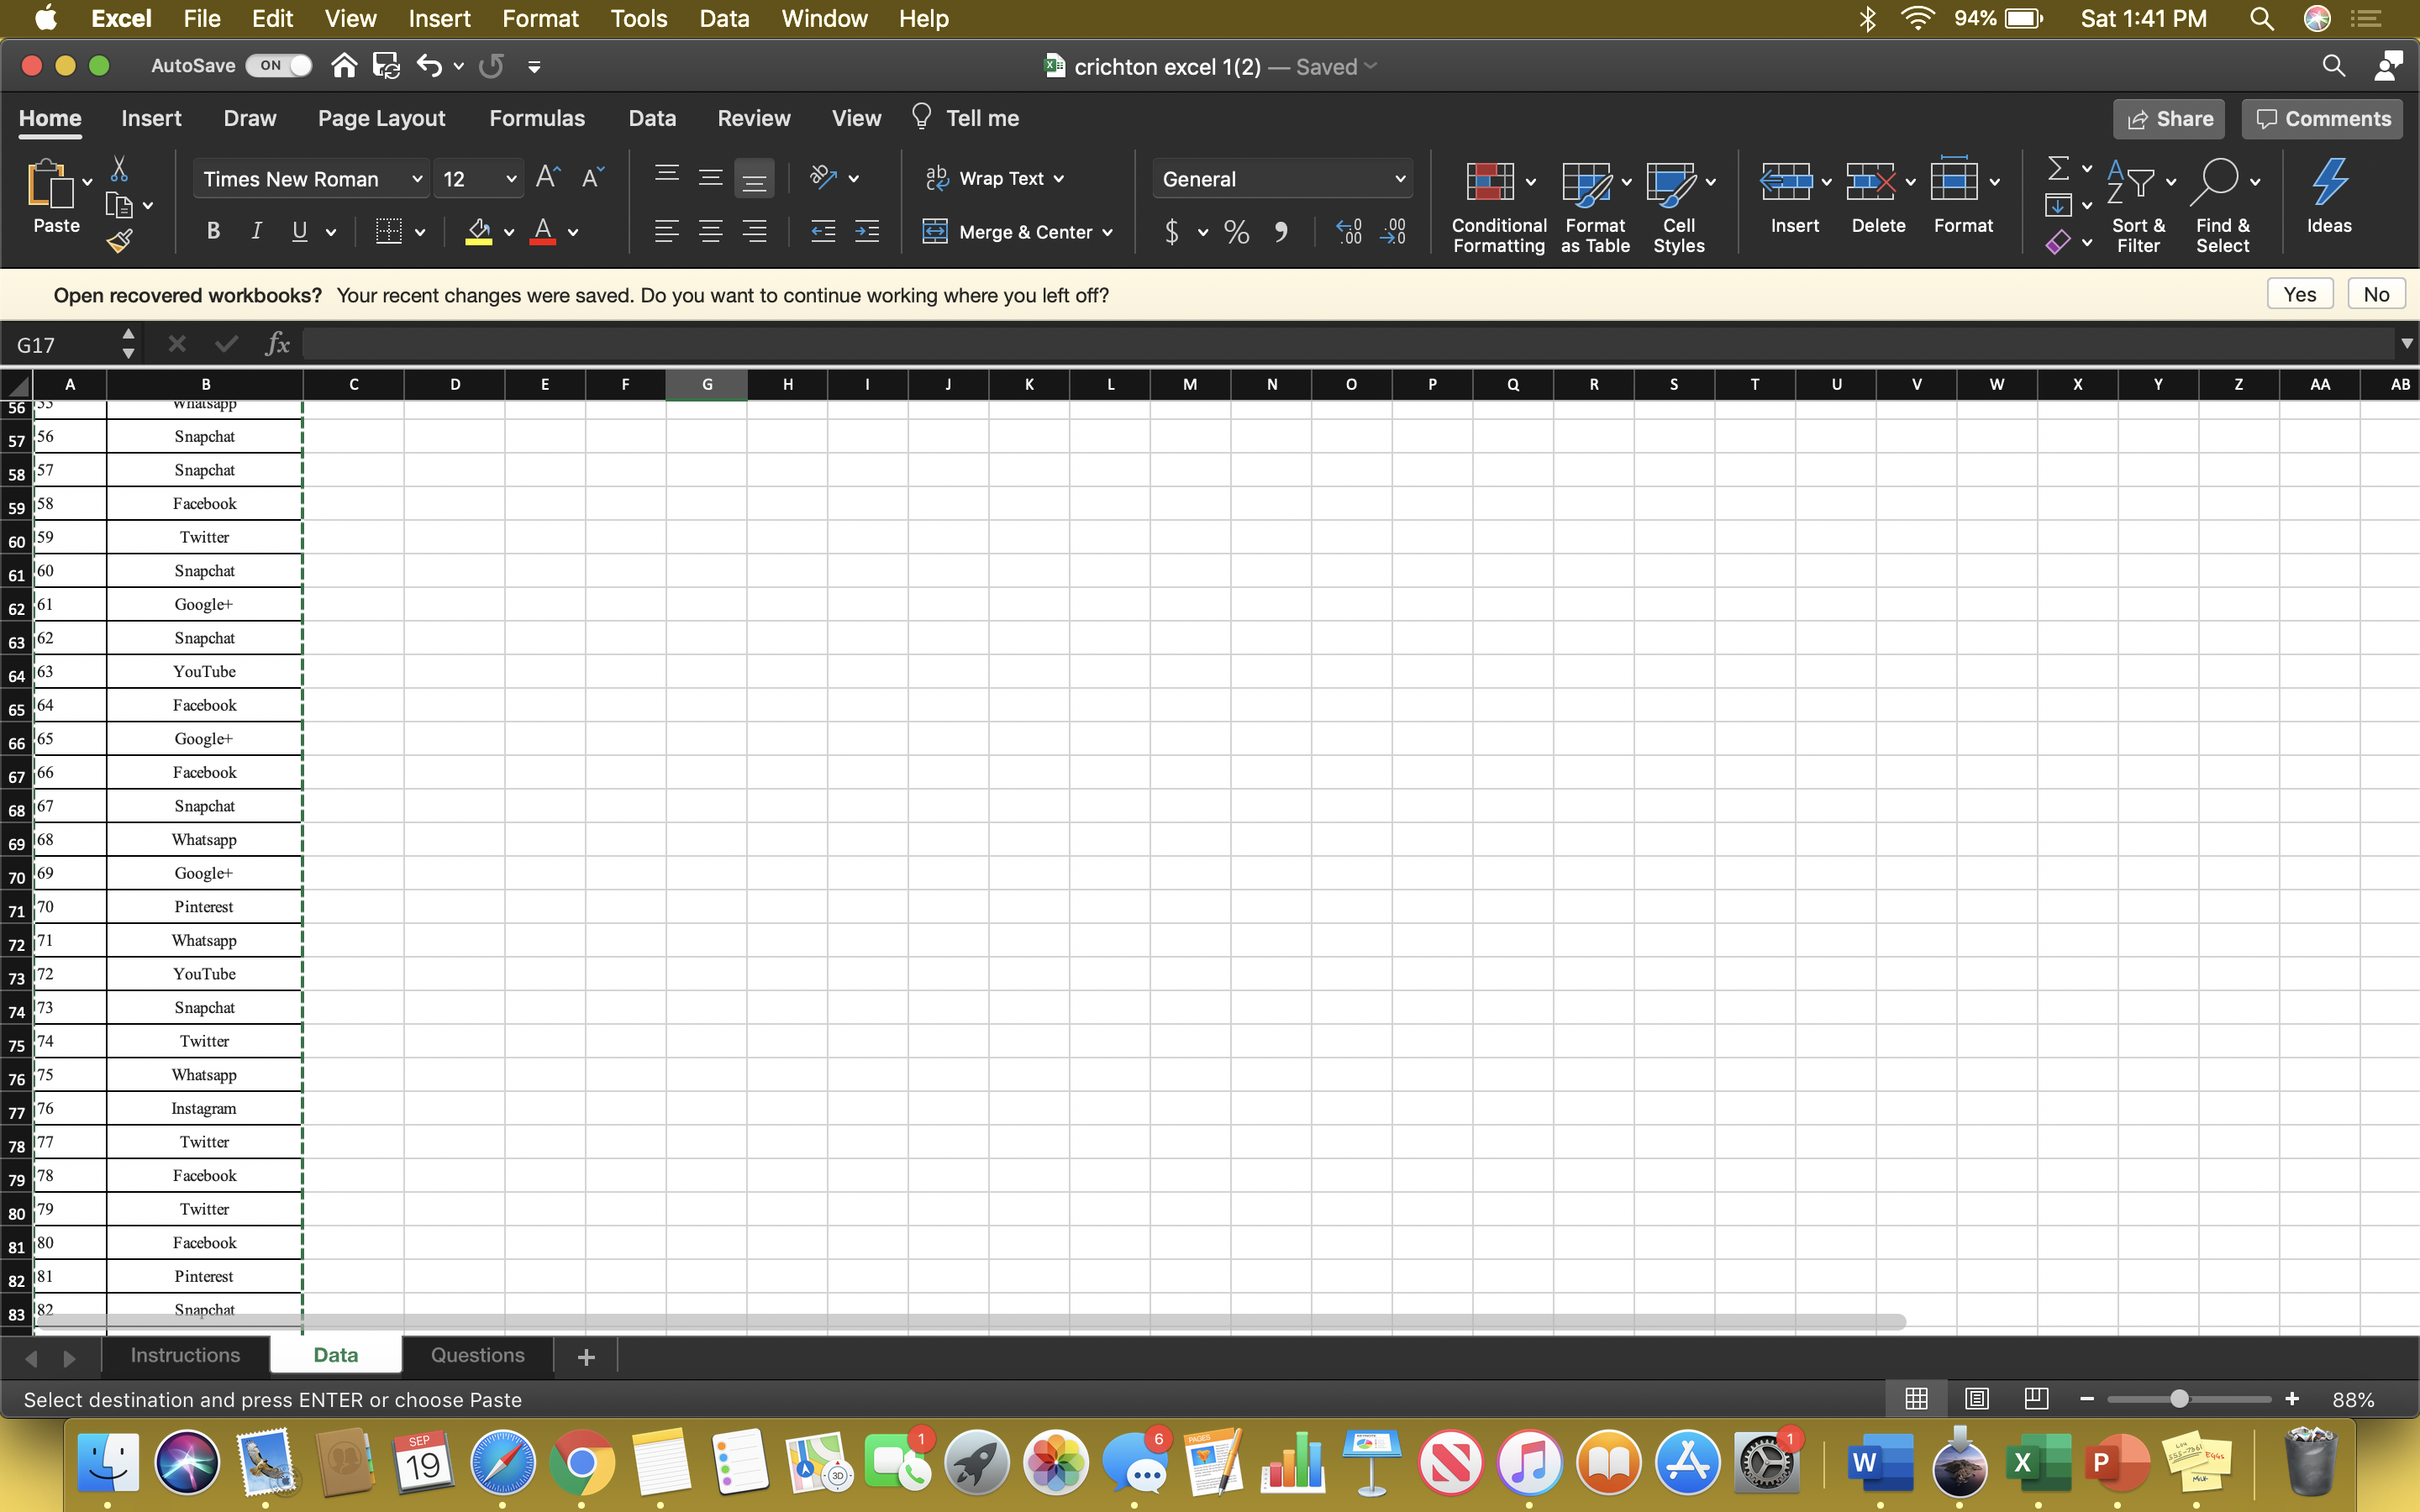Click the Italic formatting toggle
Image resolution: width=2420 pixels, height=1512 pixels.
tap(255, 232)
